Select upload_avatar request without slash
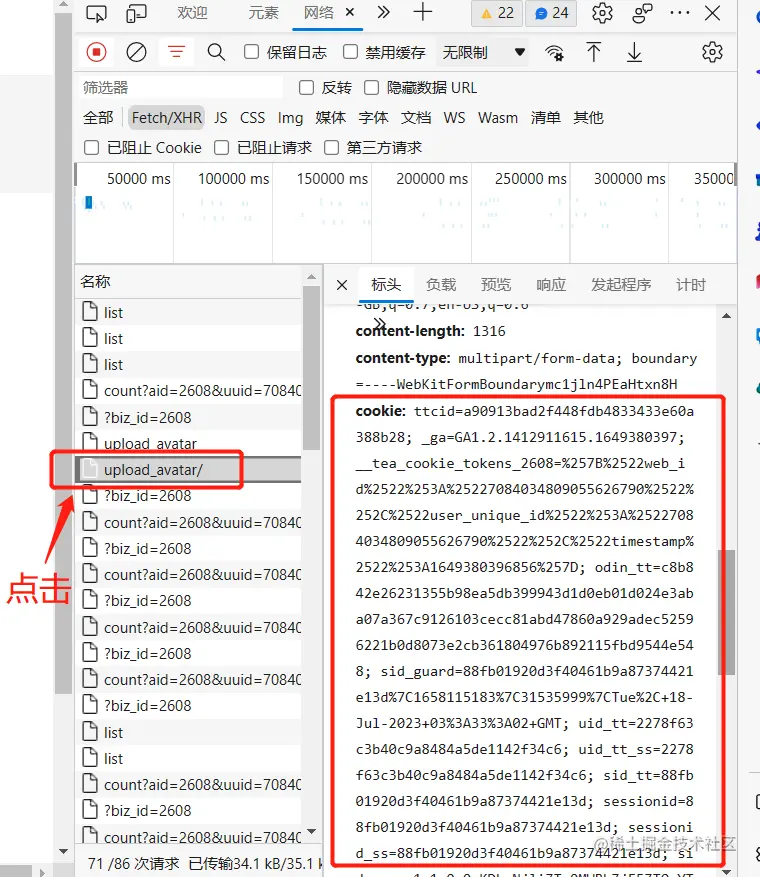Viewport: 760px width, 877px height. click(x=188, y=443)
